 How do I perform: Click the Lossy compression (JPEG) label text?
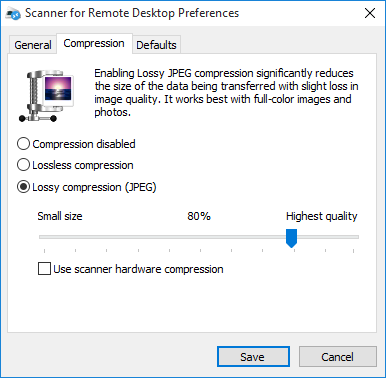tap(94, 187)
